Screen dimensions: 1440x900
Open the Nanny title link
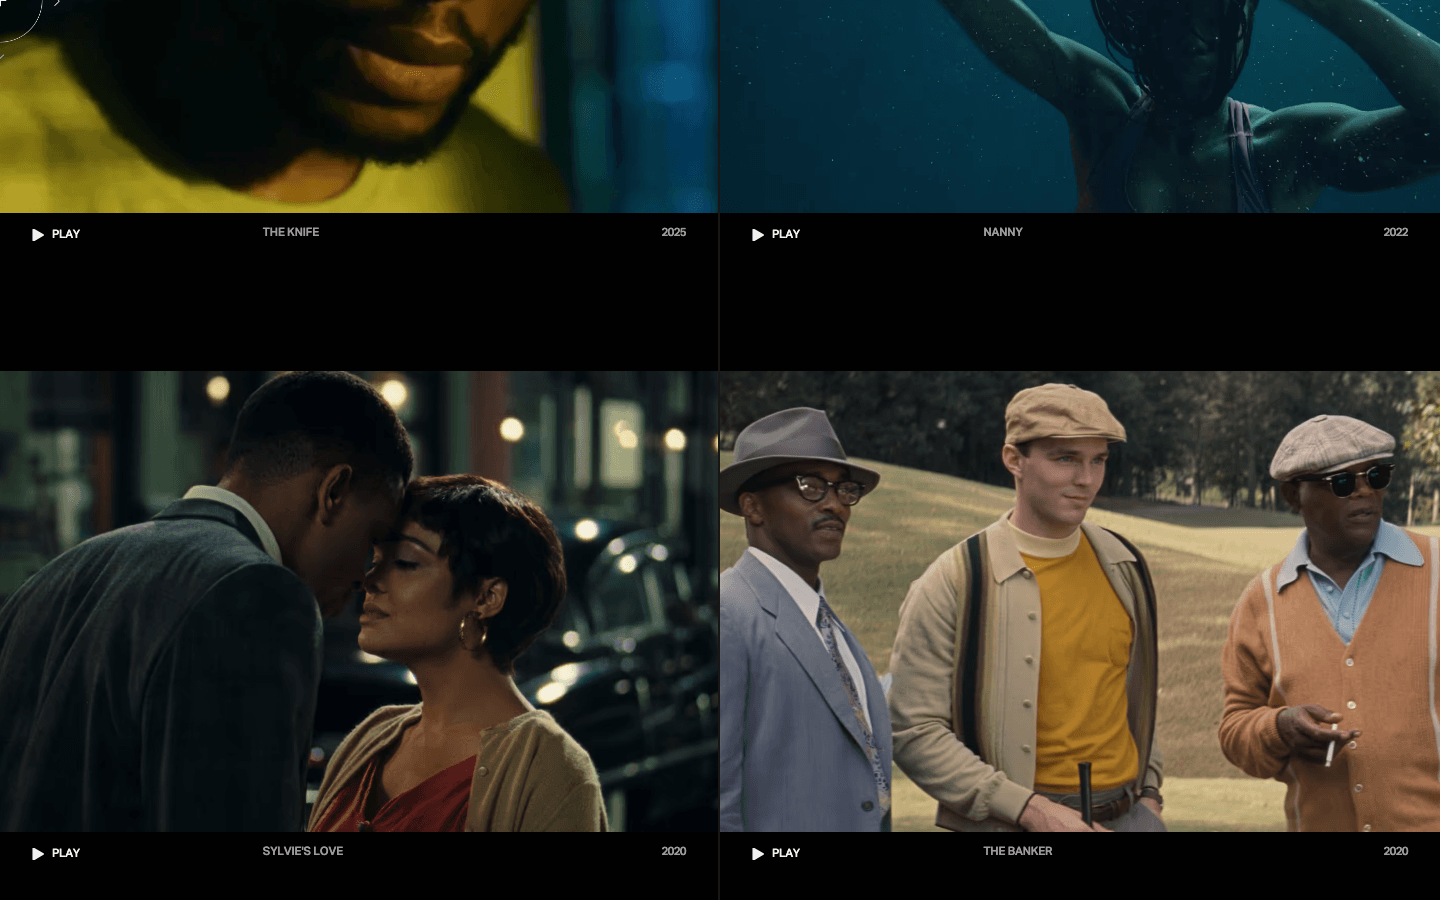1003,232
